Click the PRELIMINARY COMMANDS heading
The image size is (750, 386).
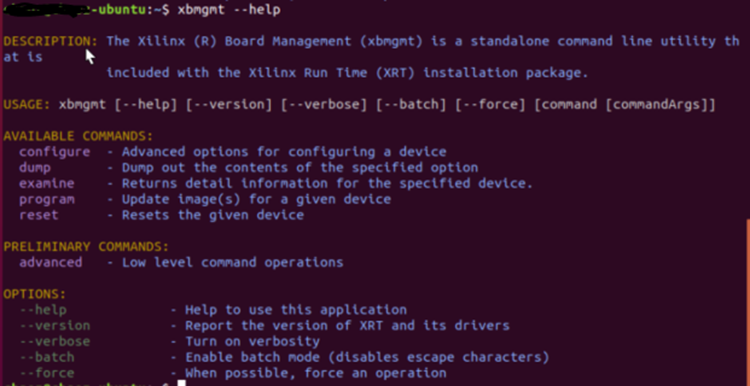click(x=86, y=247)
